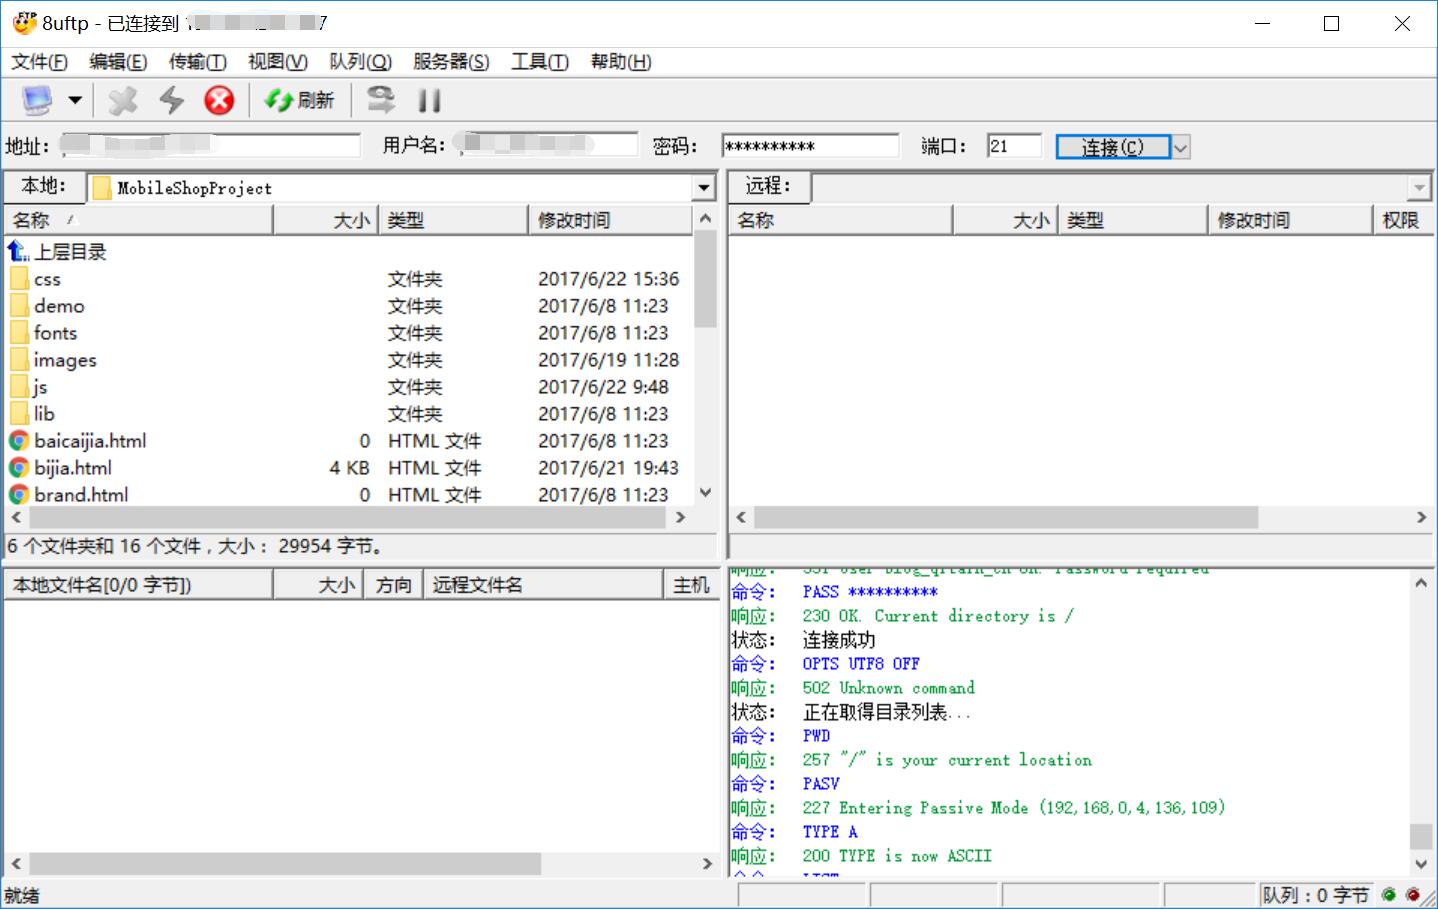Click the remote 权限 column header
The width and height of the screenshot is (1438, 909).
point(1402,220)
